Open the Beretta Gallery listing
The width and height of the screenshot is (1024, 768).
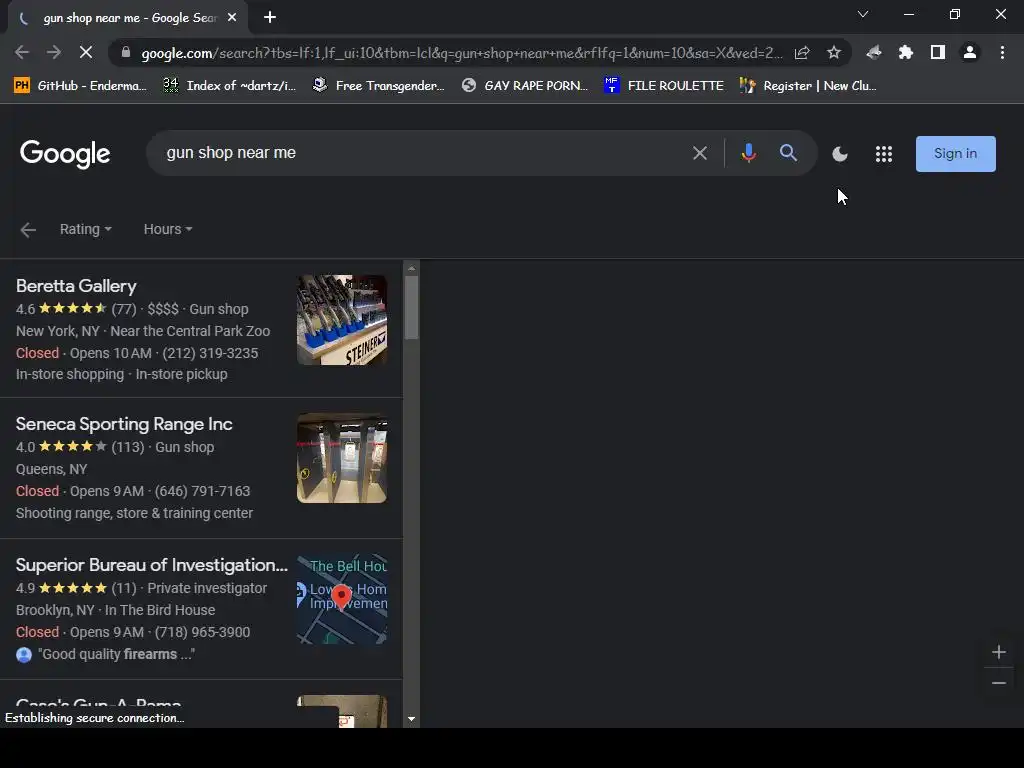(76, 286)
